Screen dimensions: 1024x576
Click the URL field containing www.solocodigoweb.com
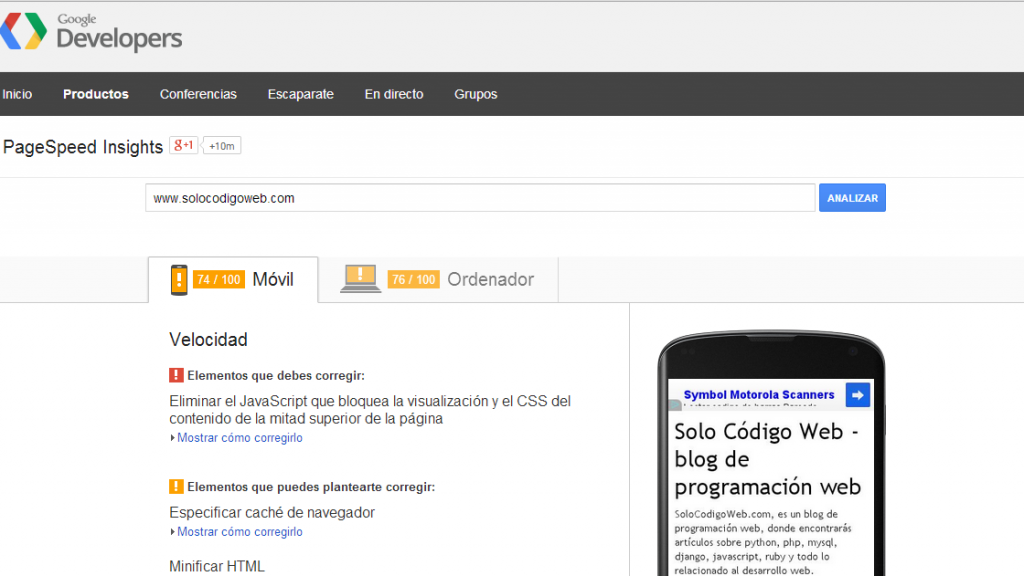(x=480, y=198)
